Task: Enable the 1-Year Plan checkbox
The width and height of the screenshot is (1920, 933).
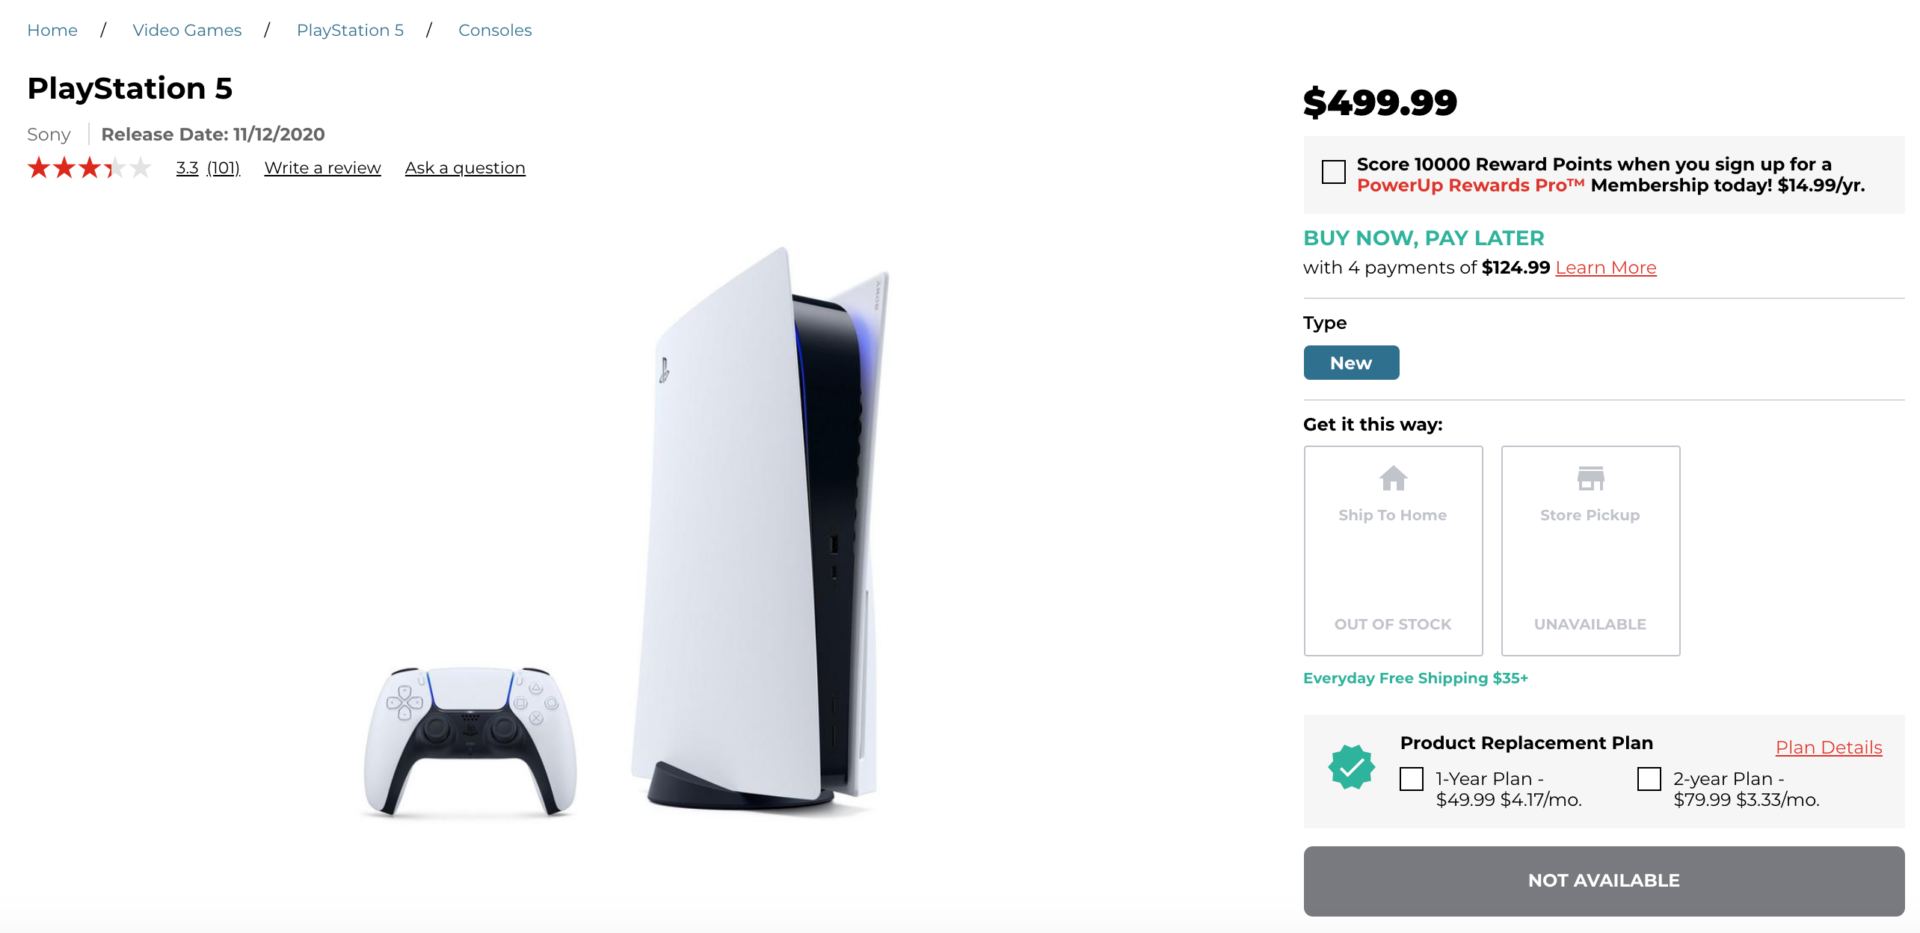Action: [1411, 779]
